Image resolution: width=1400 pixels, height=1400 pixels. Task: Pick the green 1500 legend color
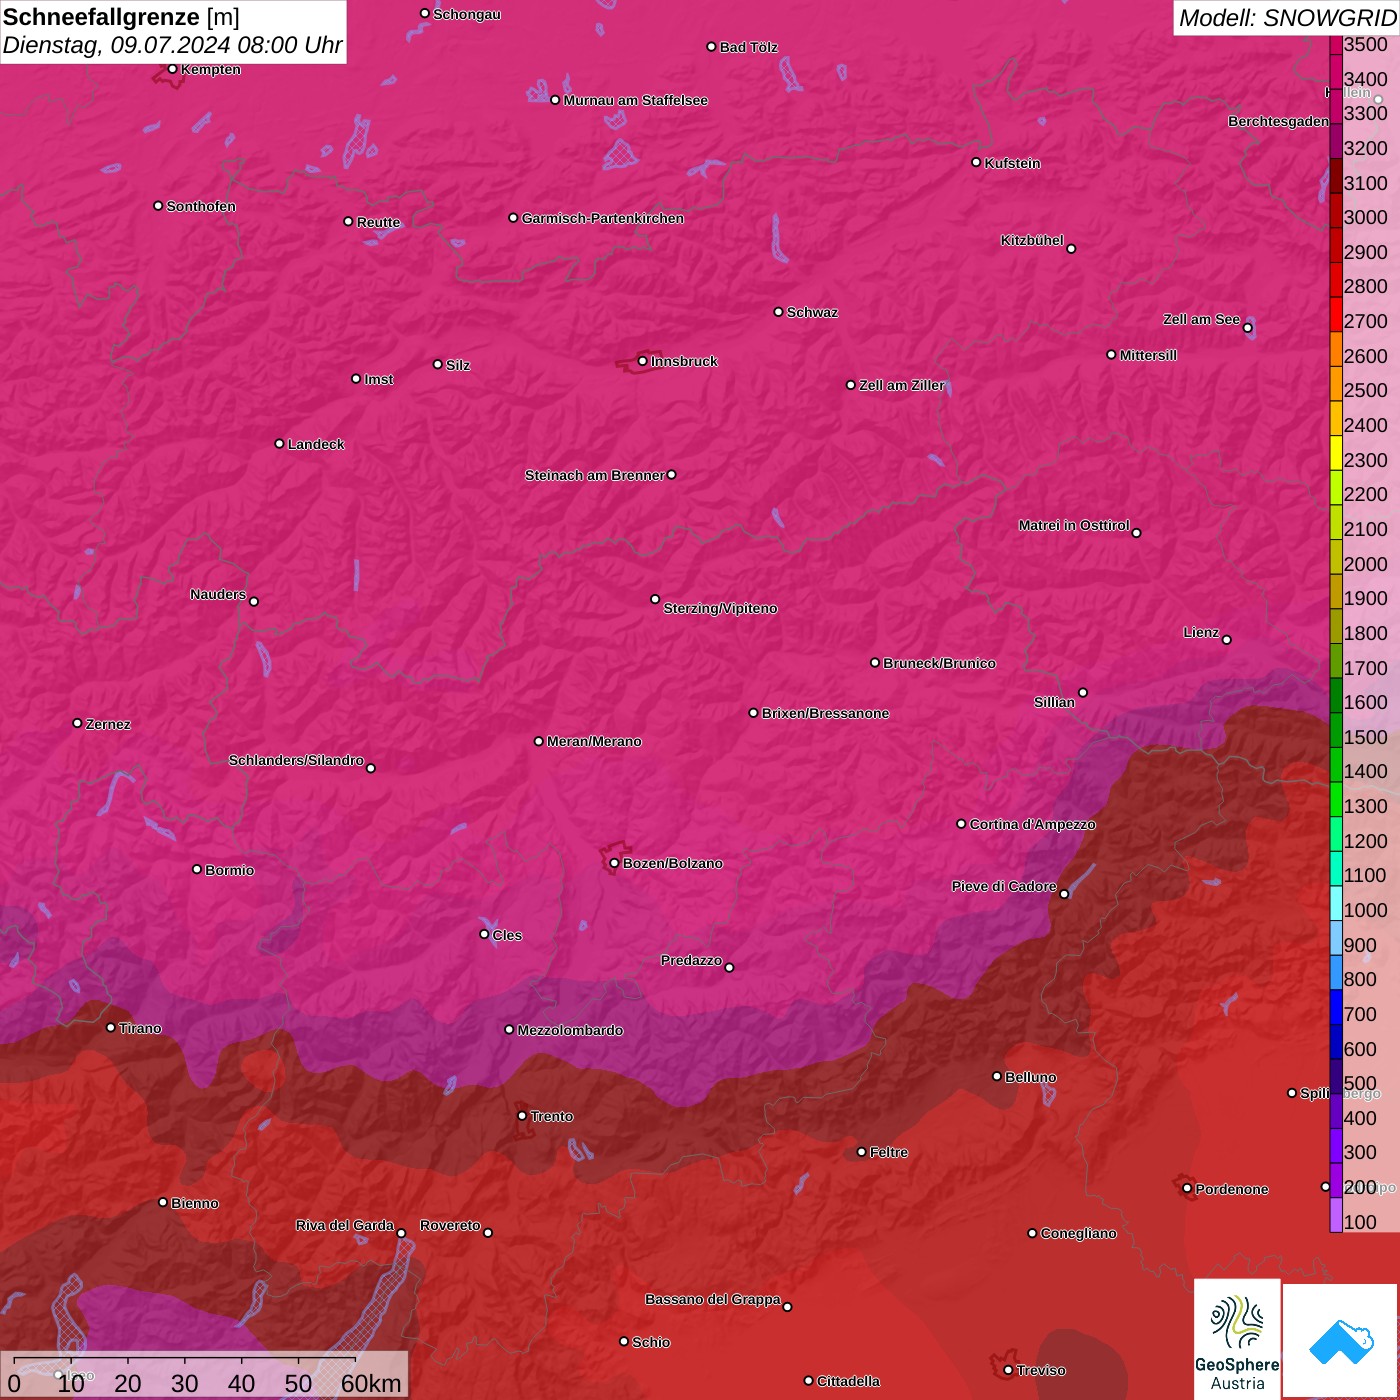(x=1336, y=730)
